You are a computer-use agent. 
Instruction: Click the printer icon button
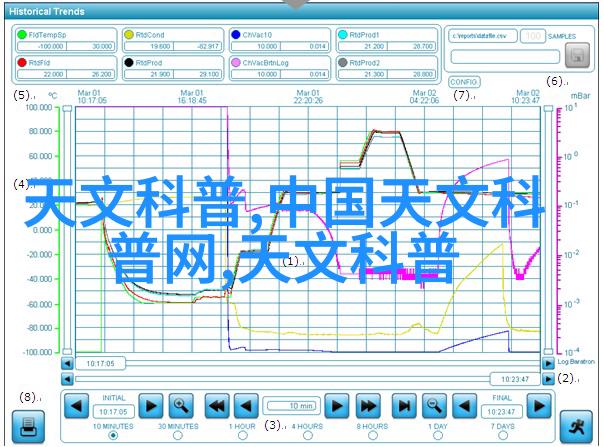pyautogui.click(x=28, y=426)
